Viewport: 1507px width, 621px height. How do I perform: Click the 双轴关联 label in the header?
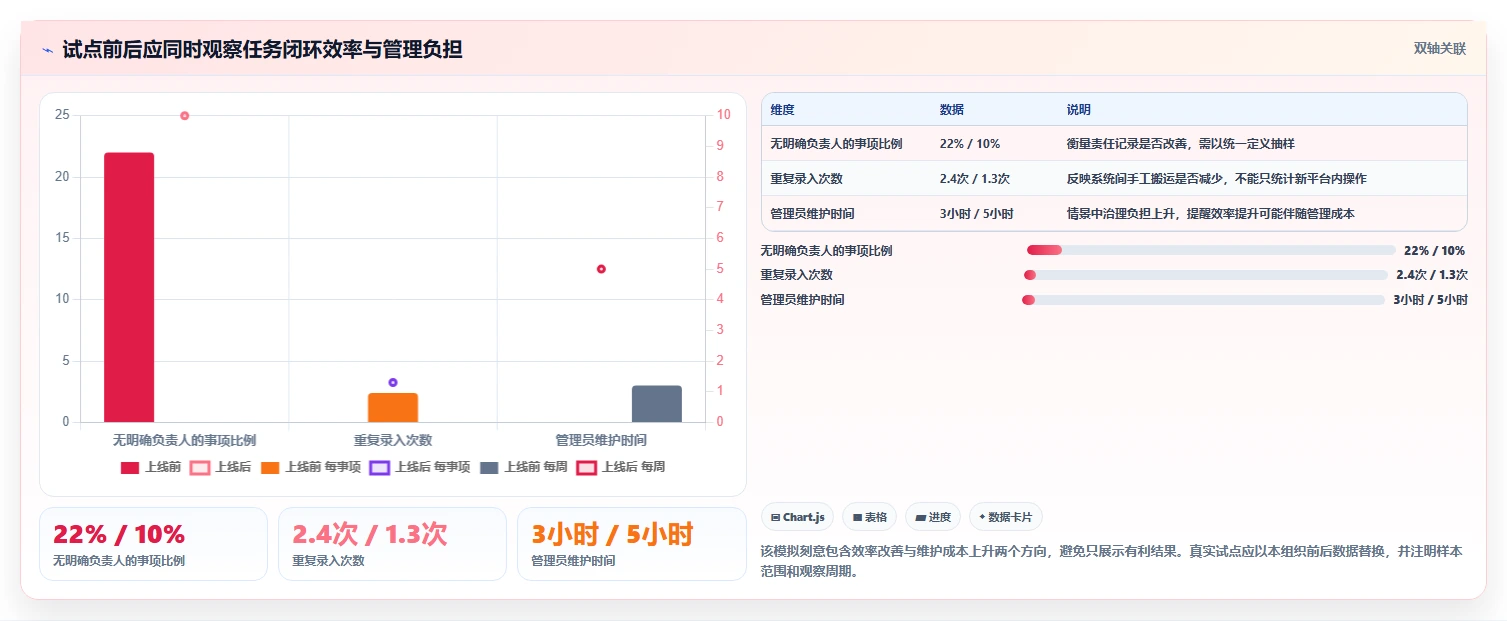point(1439,49)
